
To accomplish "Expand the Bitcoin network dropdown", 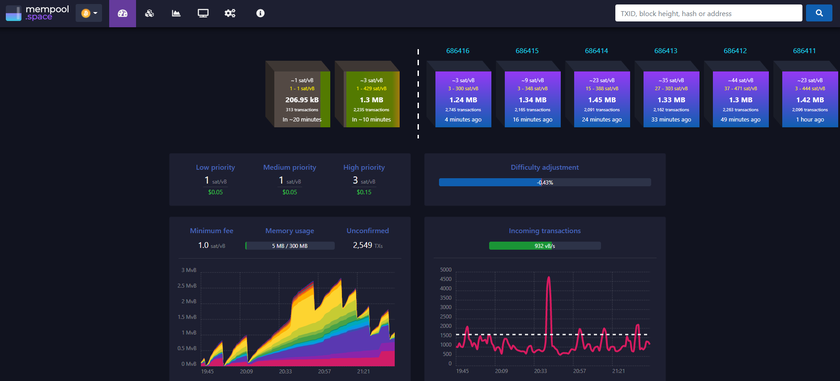I will [x=89, y=13].
